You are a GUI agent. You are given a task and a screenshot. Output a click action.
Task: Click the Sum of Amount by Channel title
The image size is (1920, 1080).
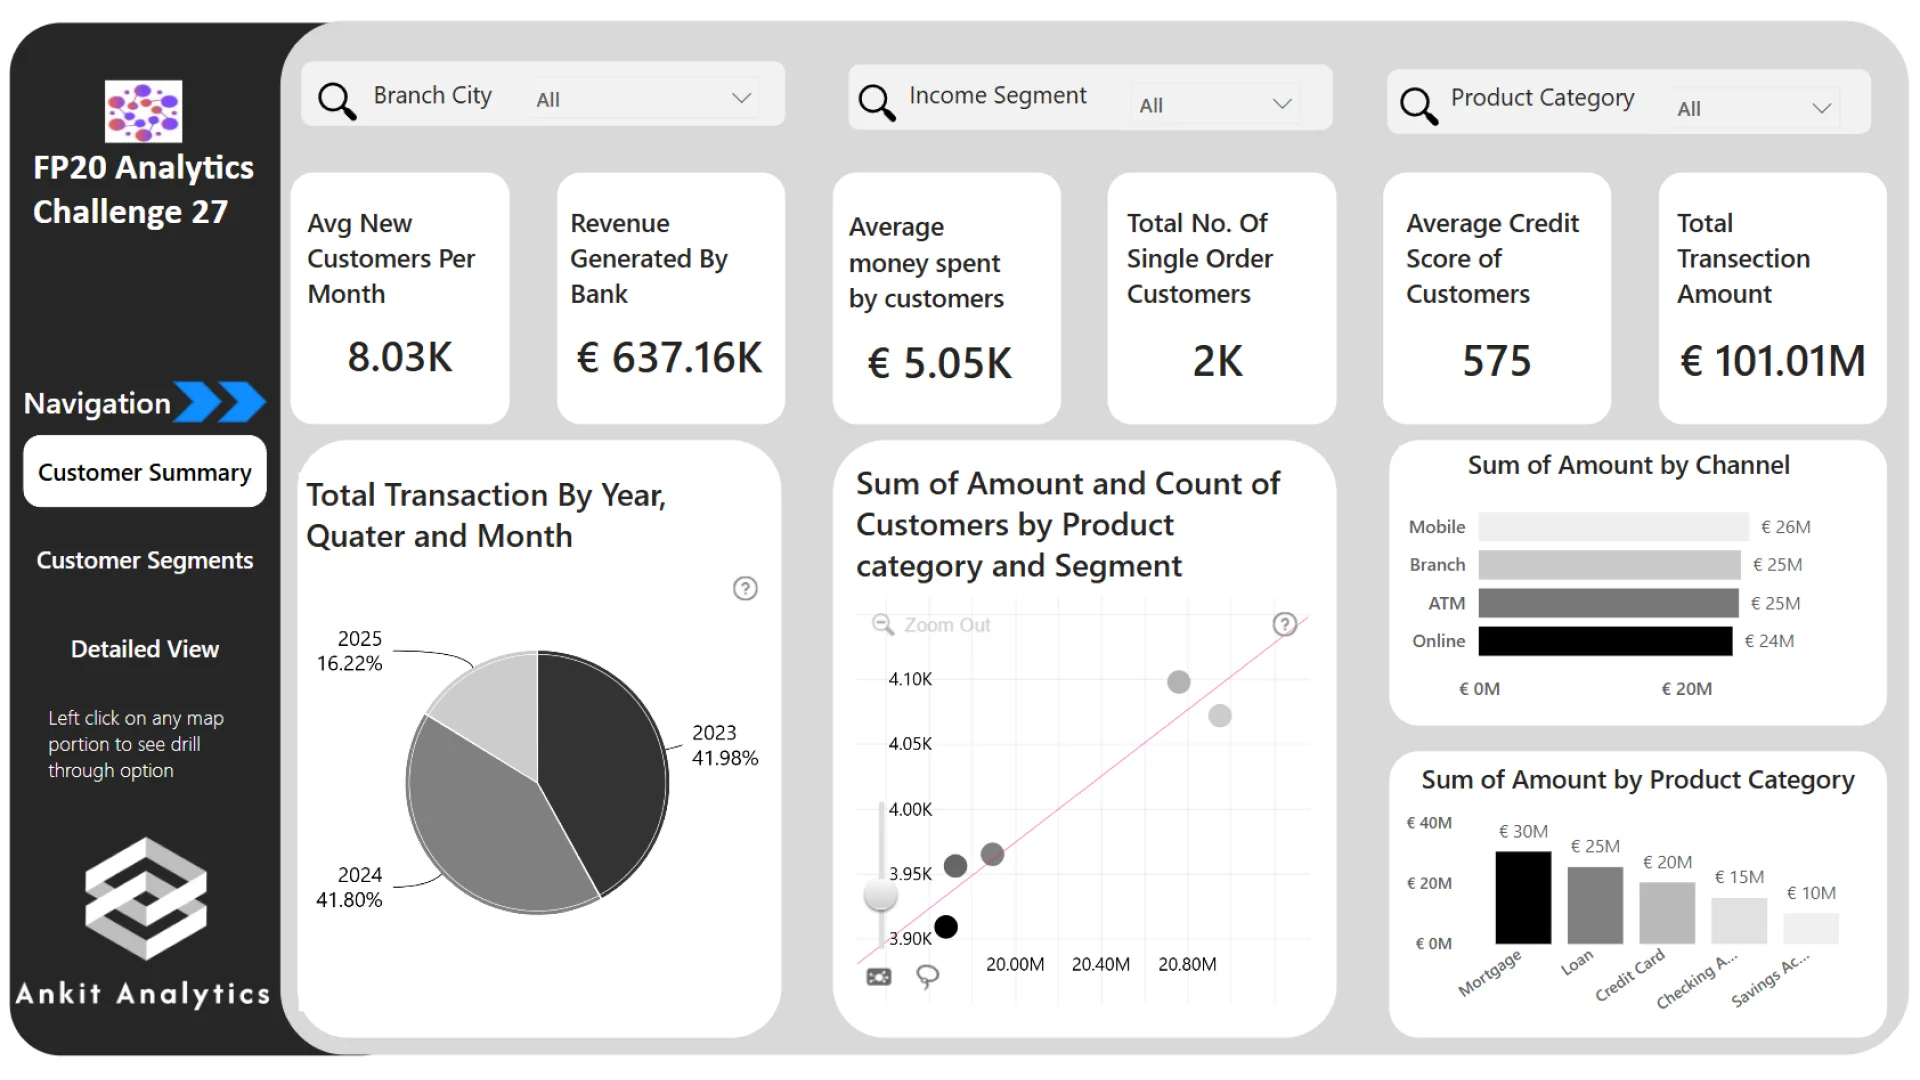pos(1628,465)
